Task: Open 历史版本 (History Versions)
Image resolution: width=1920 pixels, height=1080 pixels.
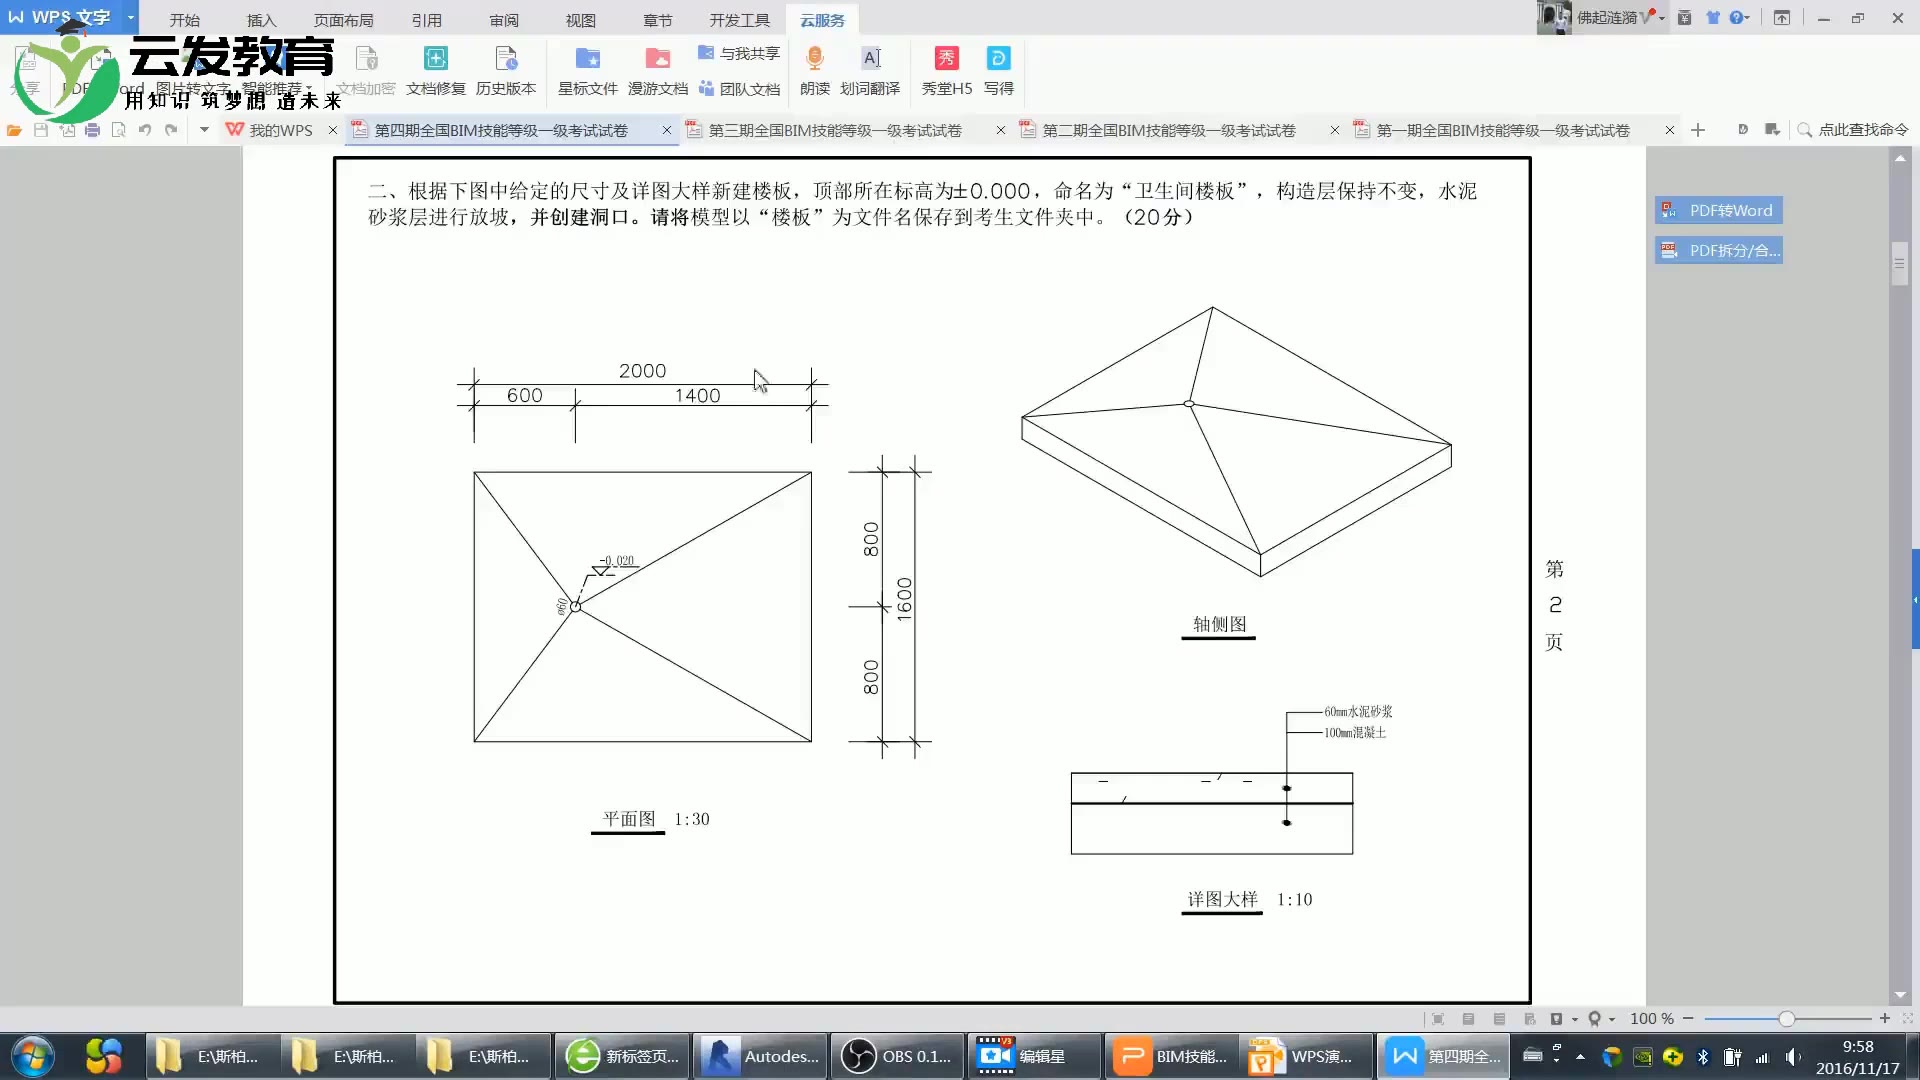Action: pyautogui.click(x=507, y=70)
